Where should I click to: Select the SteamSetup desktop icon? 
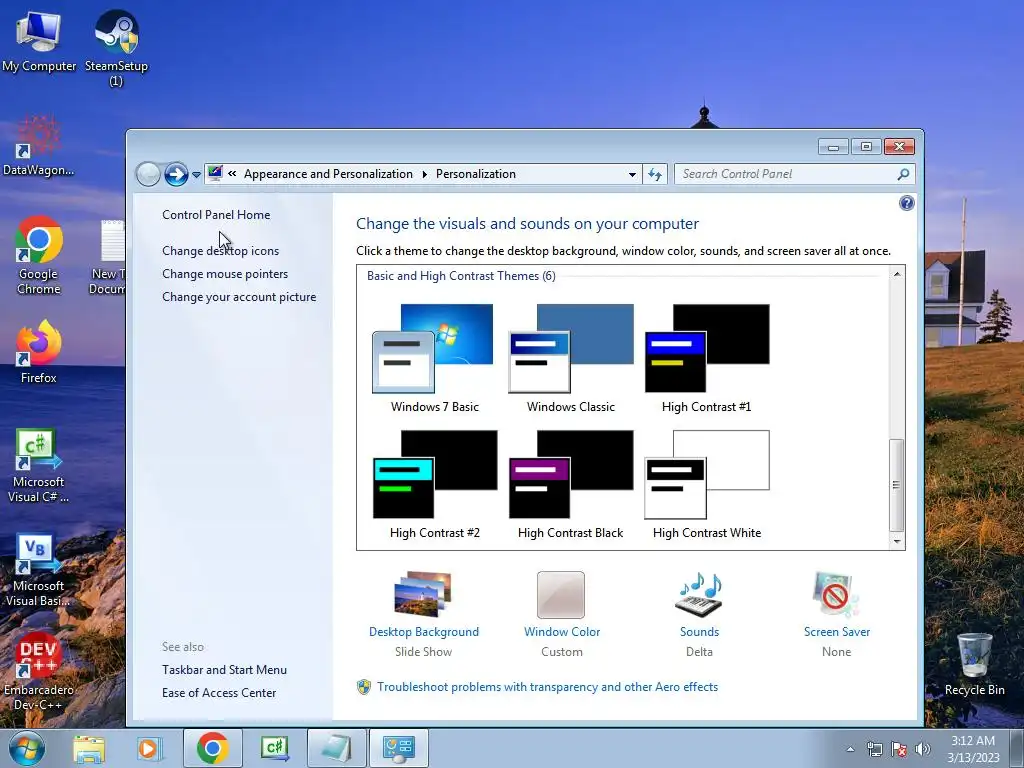pyautogui.click(x=116, y=48)
